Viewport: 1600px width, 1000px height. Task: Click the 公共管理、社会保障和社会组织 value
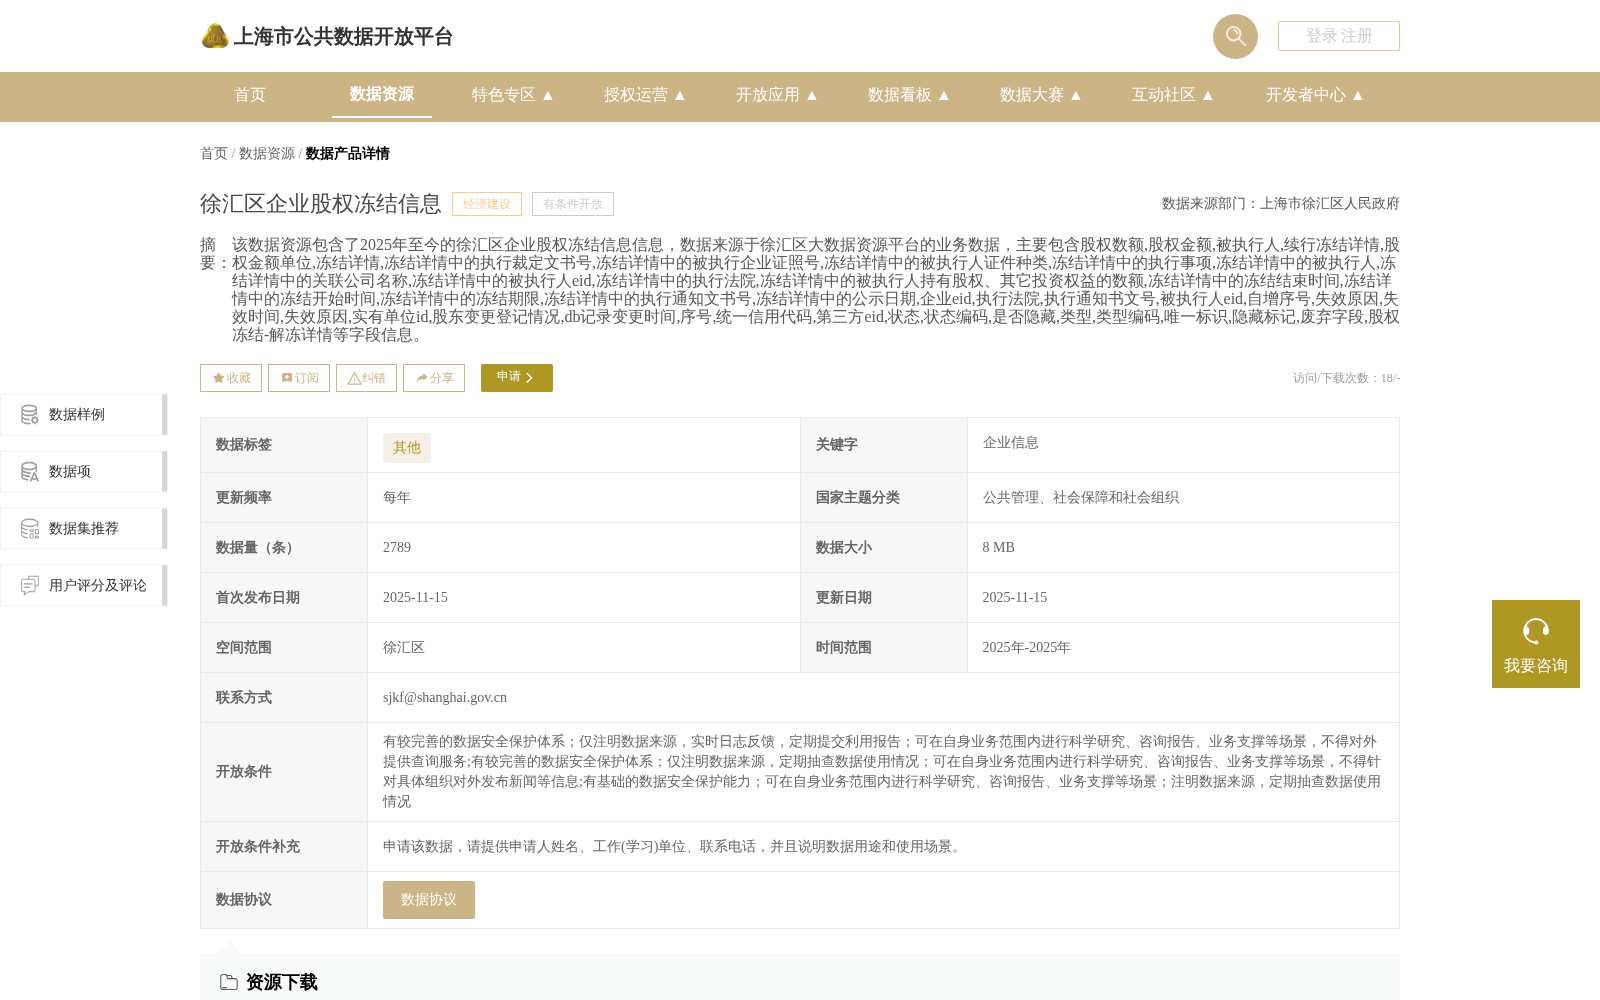[1081, 498]
